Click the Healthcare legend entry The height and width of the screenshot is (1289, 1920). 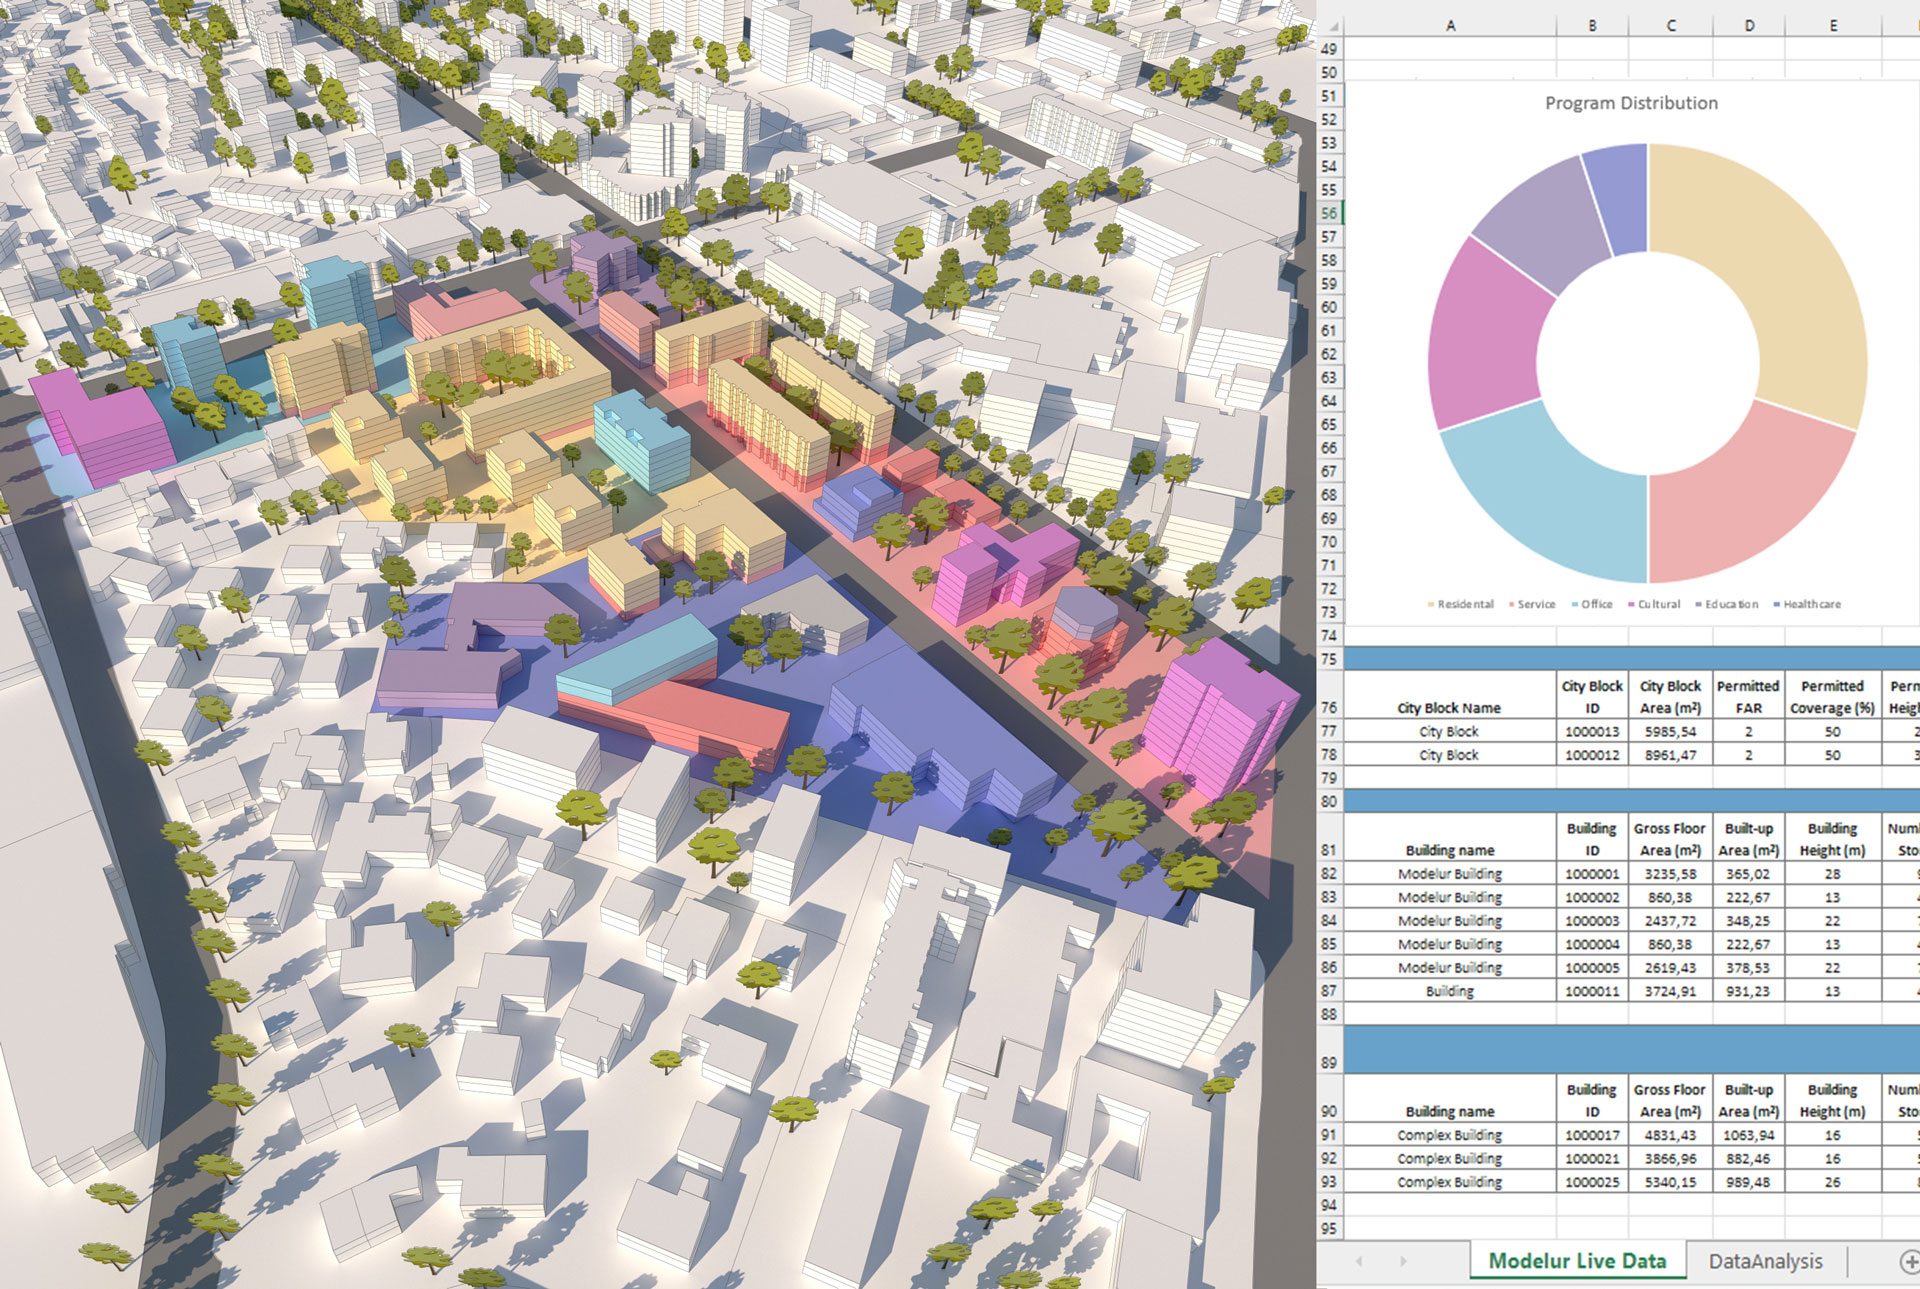(x=1811, y=604)
